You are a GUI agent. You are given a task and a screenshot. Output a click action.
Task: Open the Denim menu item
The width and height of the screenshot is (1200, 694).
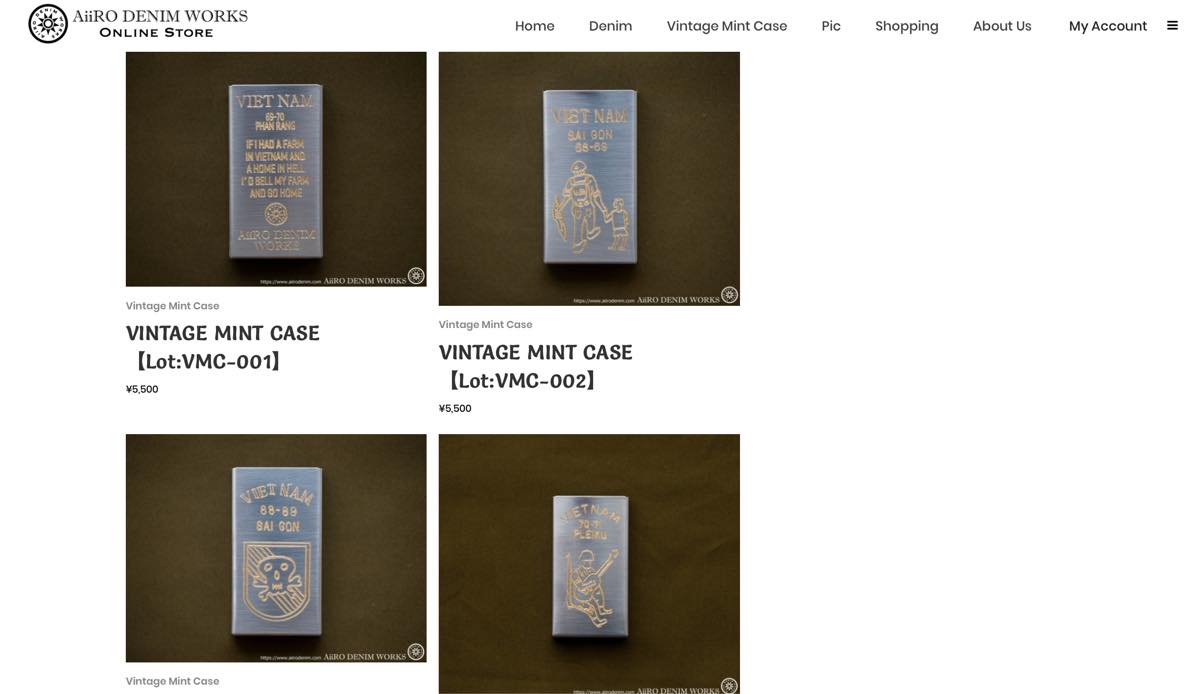[x=610, y=26]
